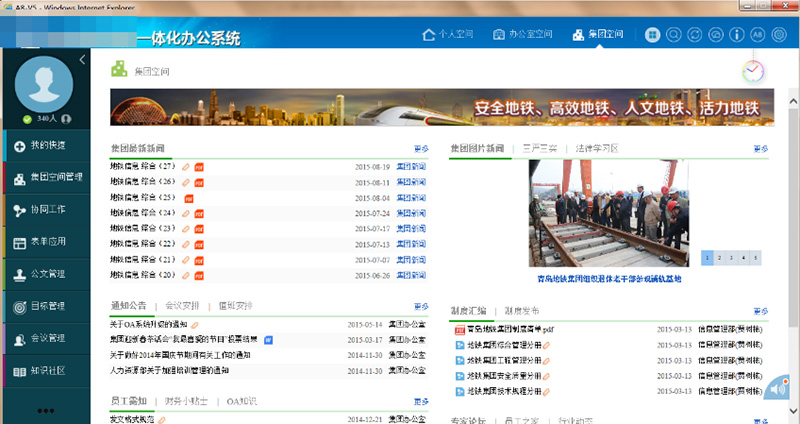Click 集团新闻 link on 2015-07-07 row
800x424 pixels.
point(411,260)
